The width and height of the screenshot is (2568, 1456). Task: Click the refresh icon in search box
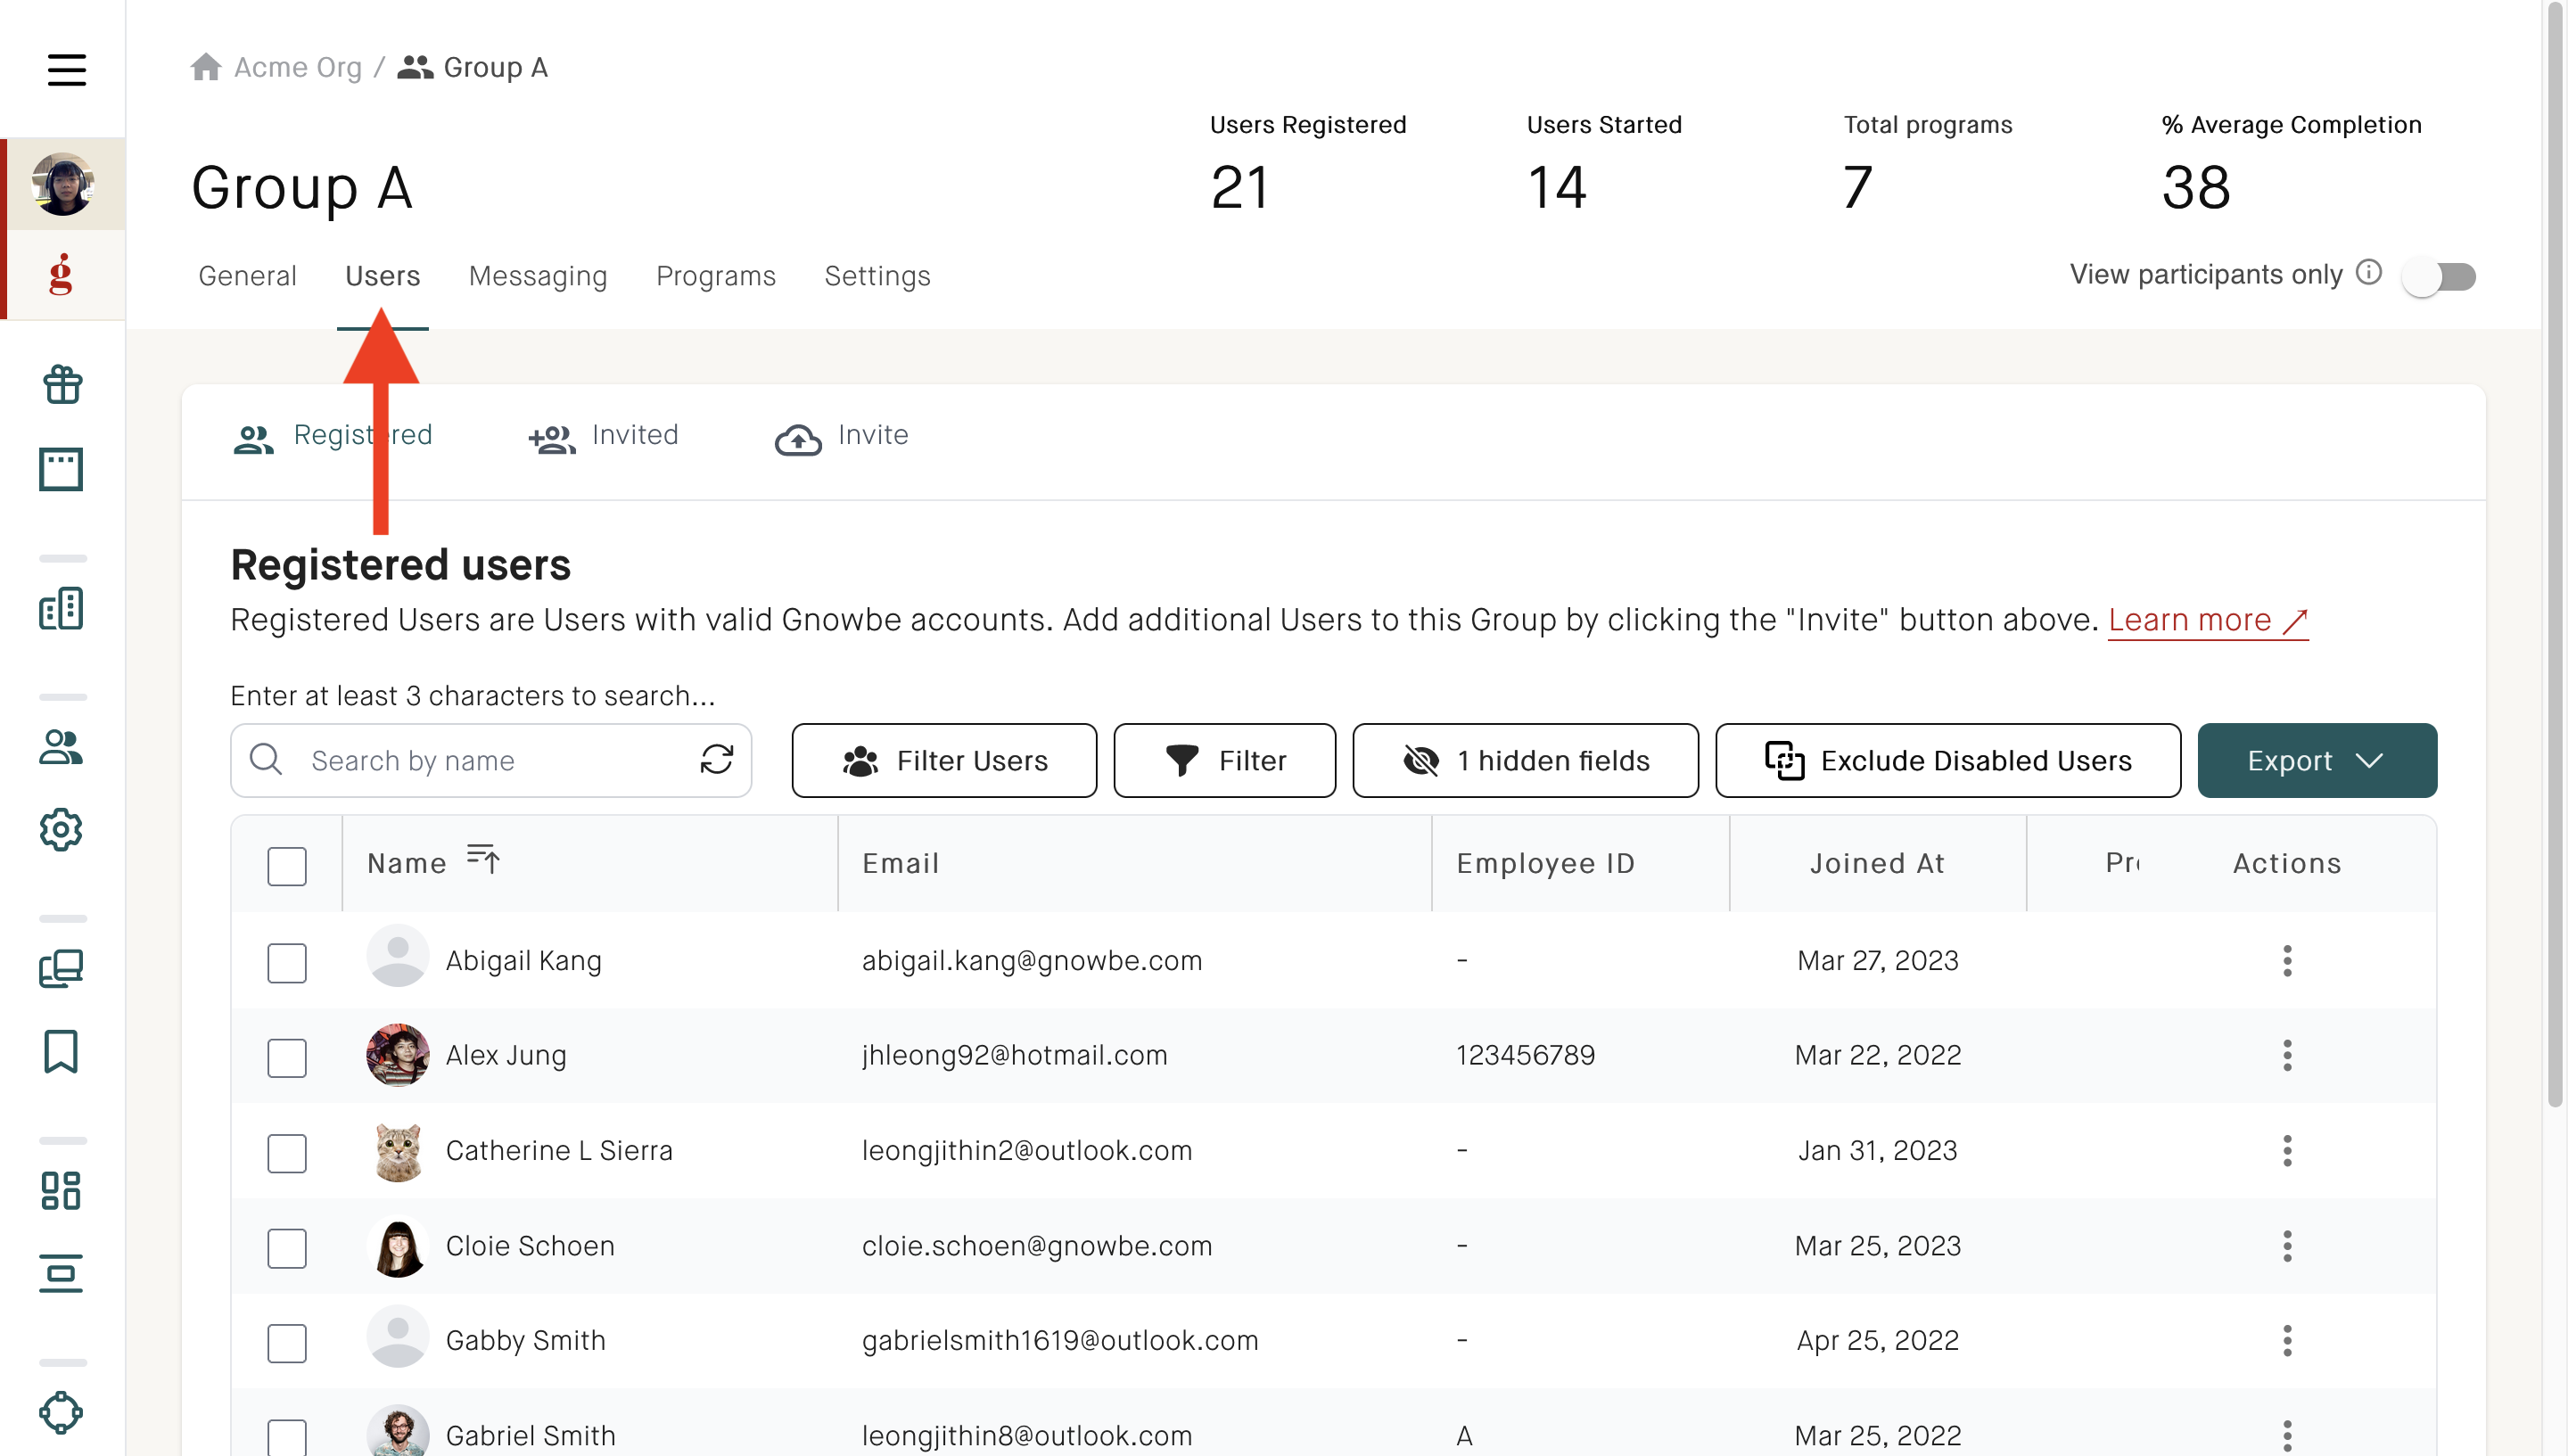tap(716, 760)
